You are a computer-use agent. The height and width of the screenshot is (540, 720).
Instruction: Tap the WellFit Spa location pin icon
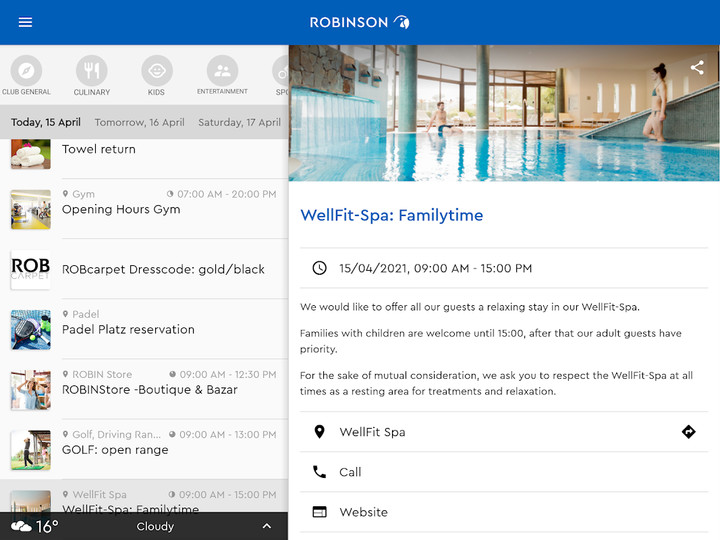coord(320,432)
